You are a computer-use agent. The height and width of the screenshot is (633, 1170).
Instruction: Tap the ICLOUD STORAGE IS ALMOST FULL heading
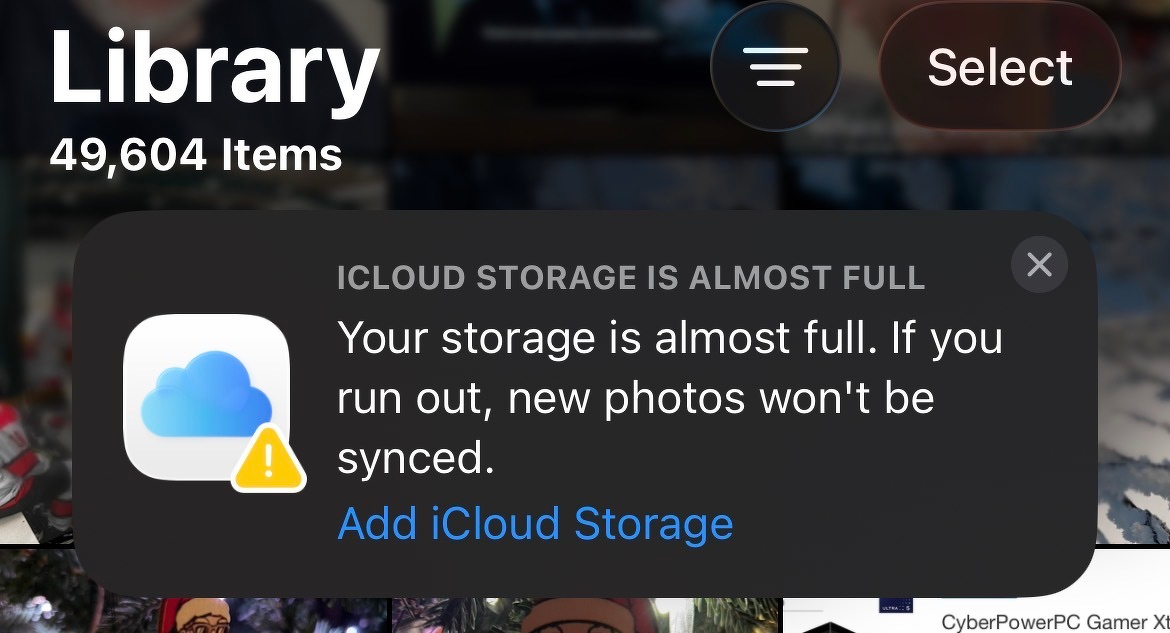[631, 278]
